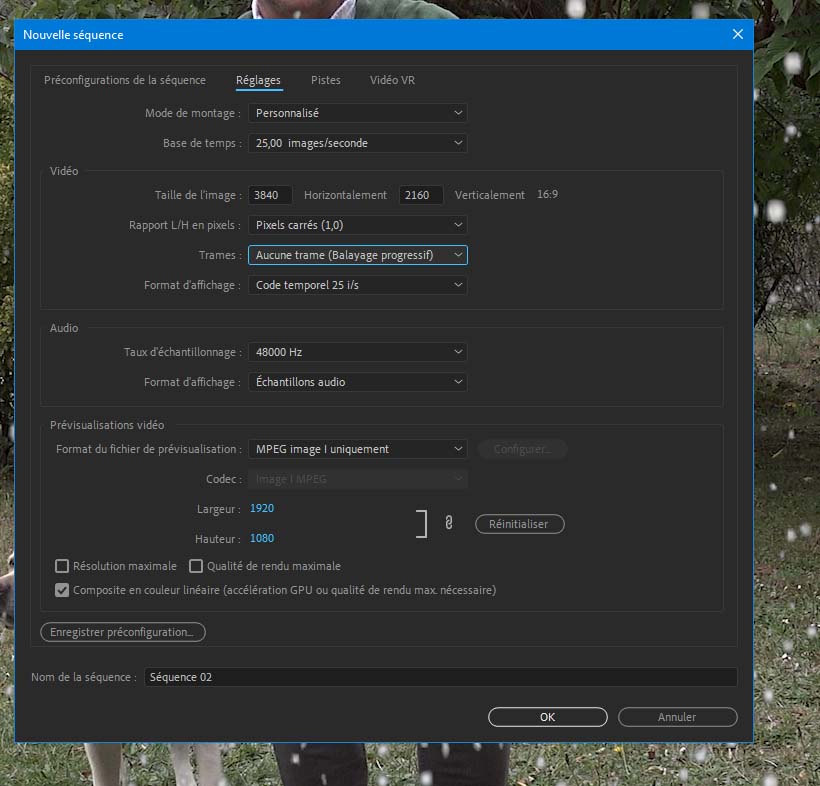The height and width of the screenshot is (786, 820).
Task: Check Qualité de rendu maximale option
Action: point(196,566)
